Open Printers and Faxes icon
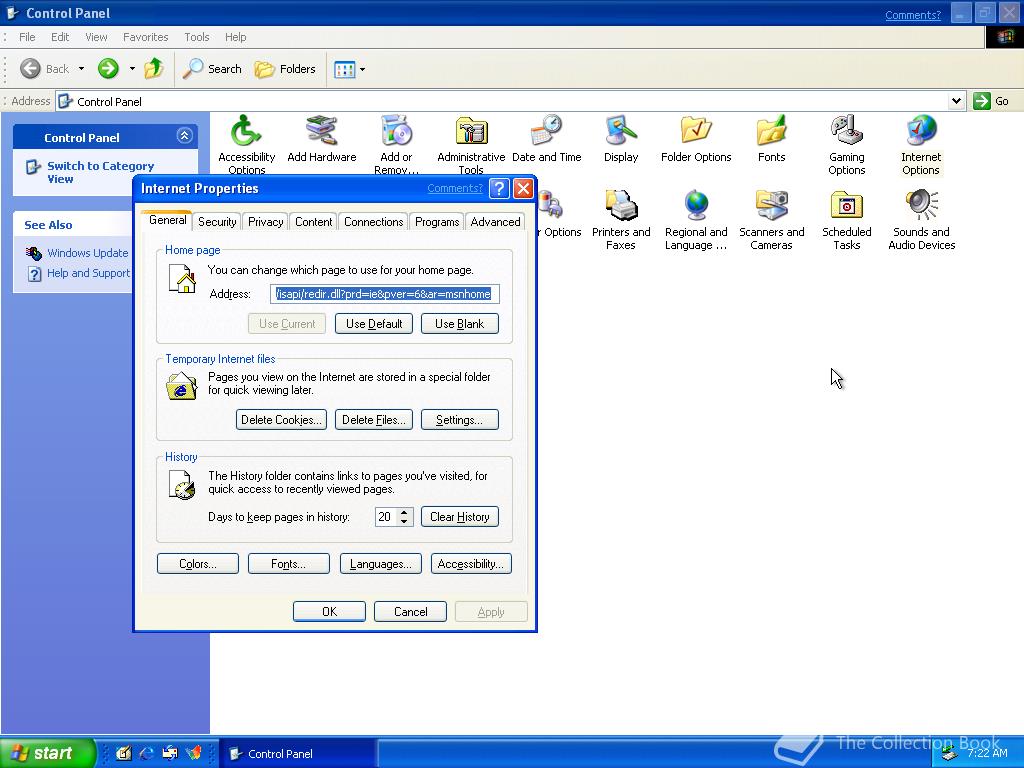This screenshot has height=768, width=1024. coord(620,220)
